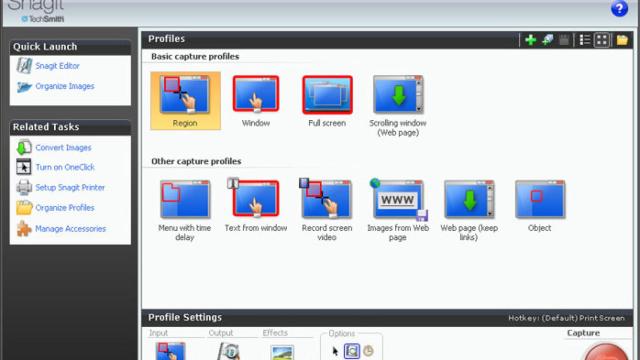The width and height of the screenshot is (640, 360).
Task: Click the Convert Images link
Action: (63, 148)
